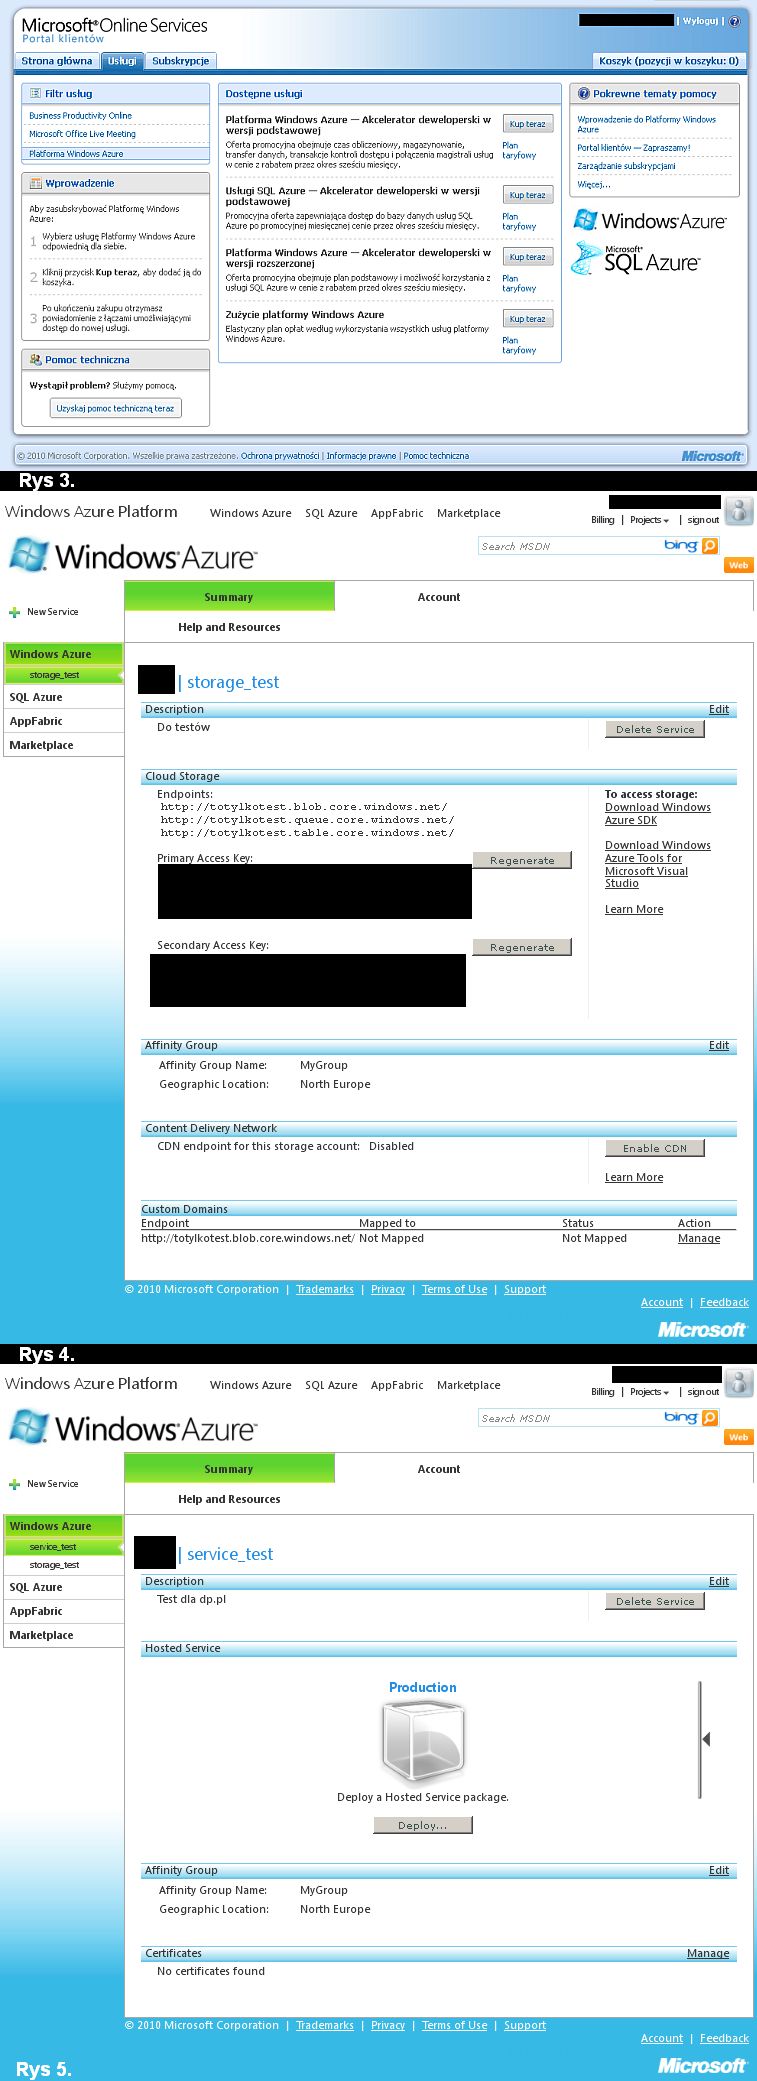Screen dimensions: 757x2081
Task: Click the Microsoft logo in the storage_test page footer
Action: click(x=702, y=1329)
